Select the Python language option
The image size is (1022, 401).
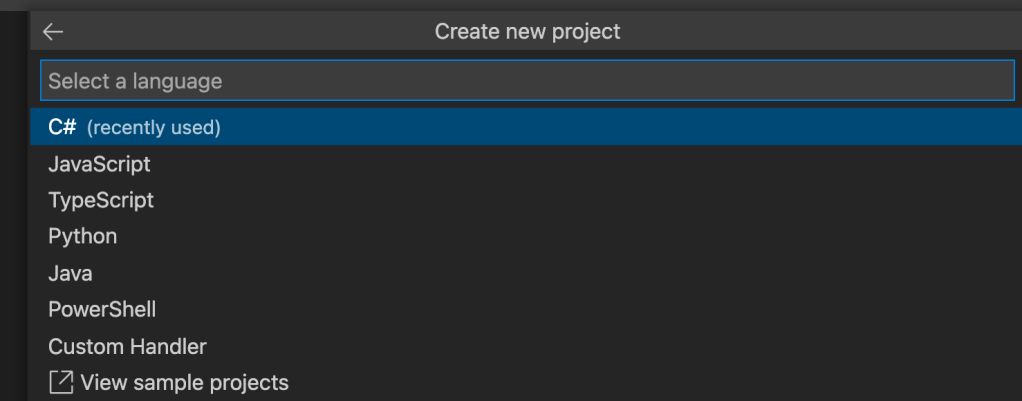tap(82, 237)
